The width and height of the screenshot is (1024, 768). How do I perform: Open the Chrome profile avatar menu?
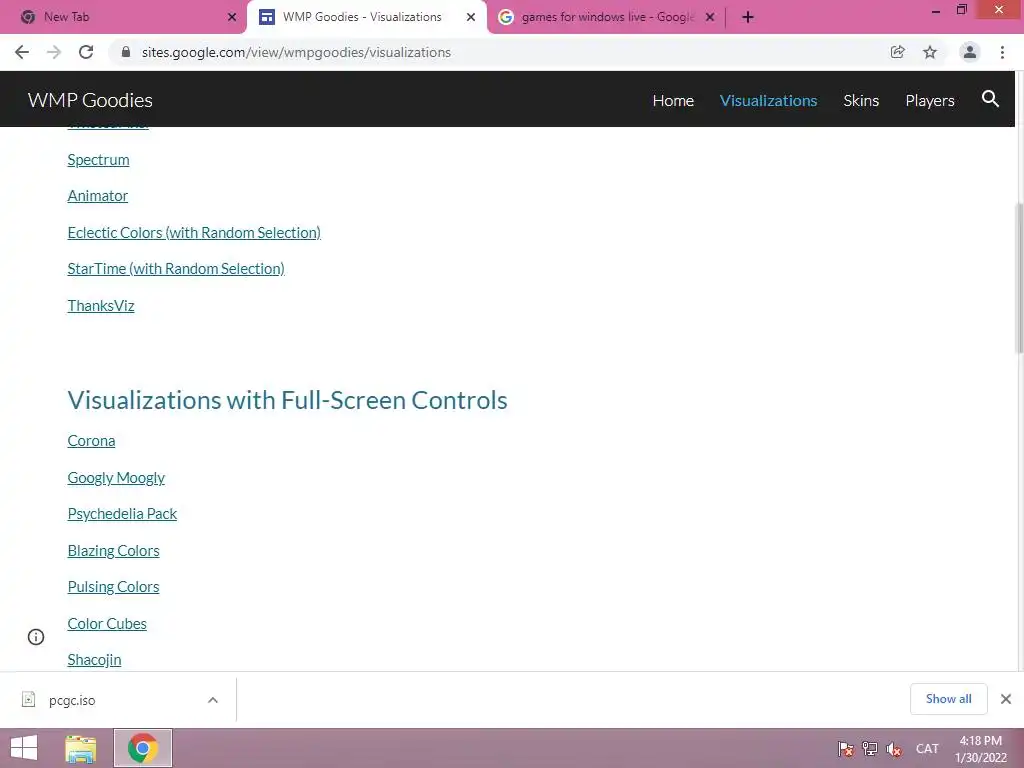pos(970,52)
